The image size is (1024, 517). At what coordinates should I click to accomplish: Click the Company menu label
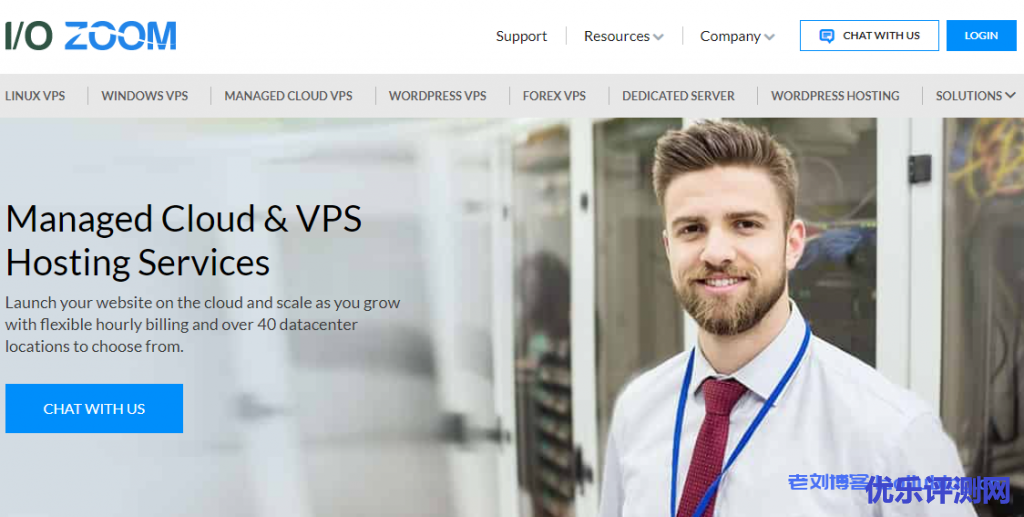pos(730,36)
